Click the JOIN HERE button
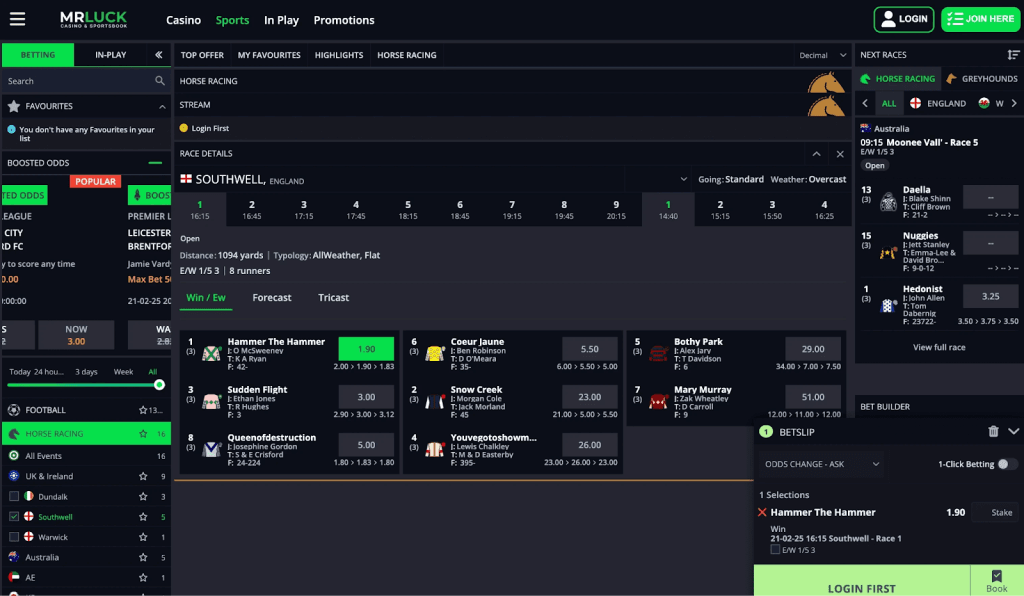The image size is (1024, 596). [980, 19]
